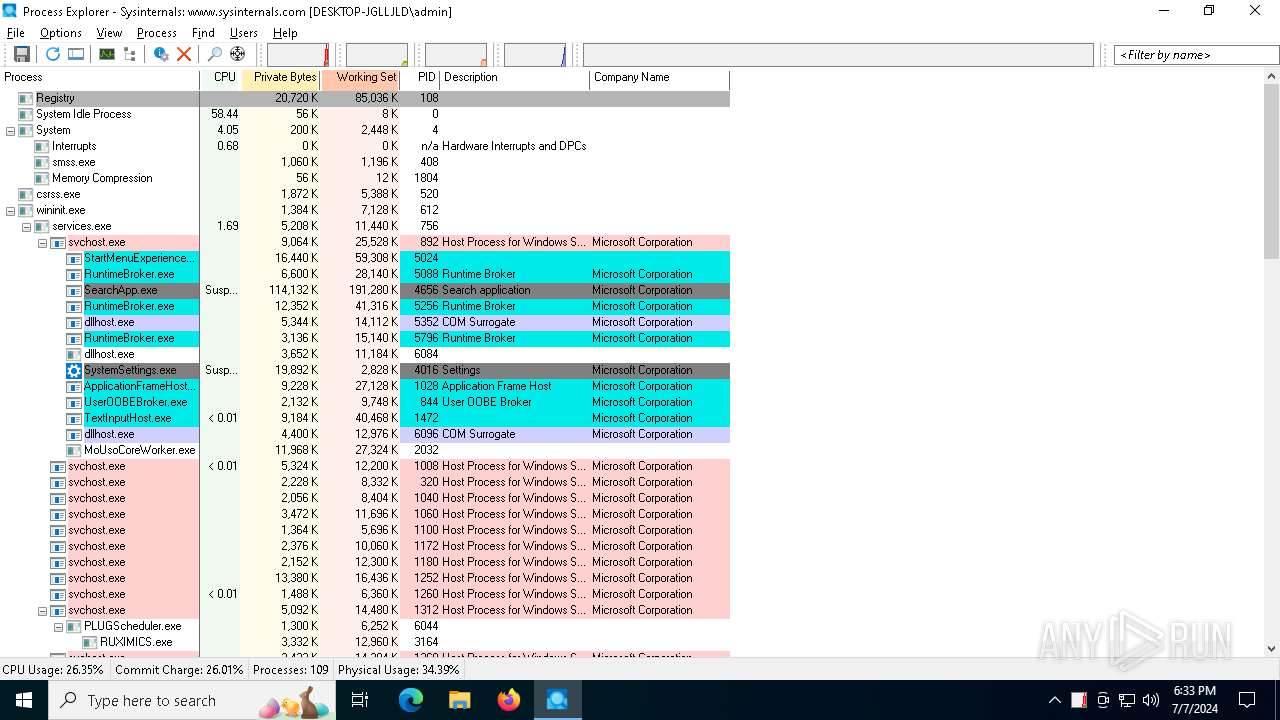The height and width of the screenshot is (720, 1280).
Task: Open the File menu
Action: 16,33
